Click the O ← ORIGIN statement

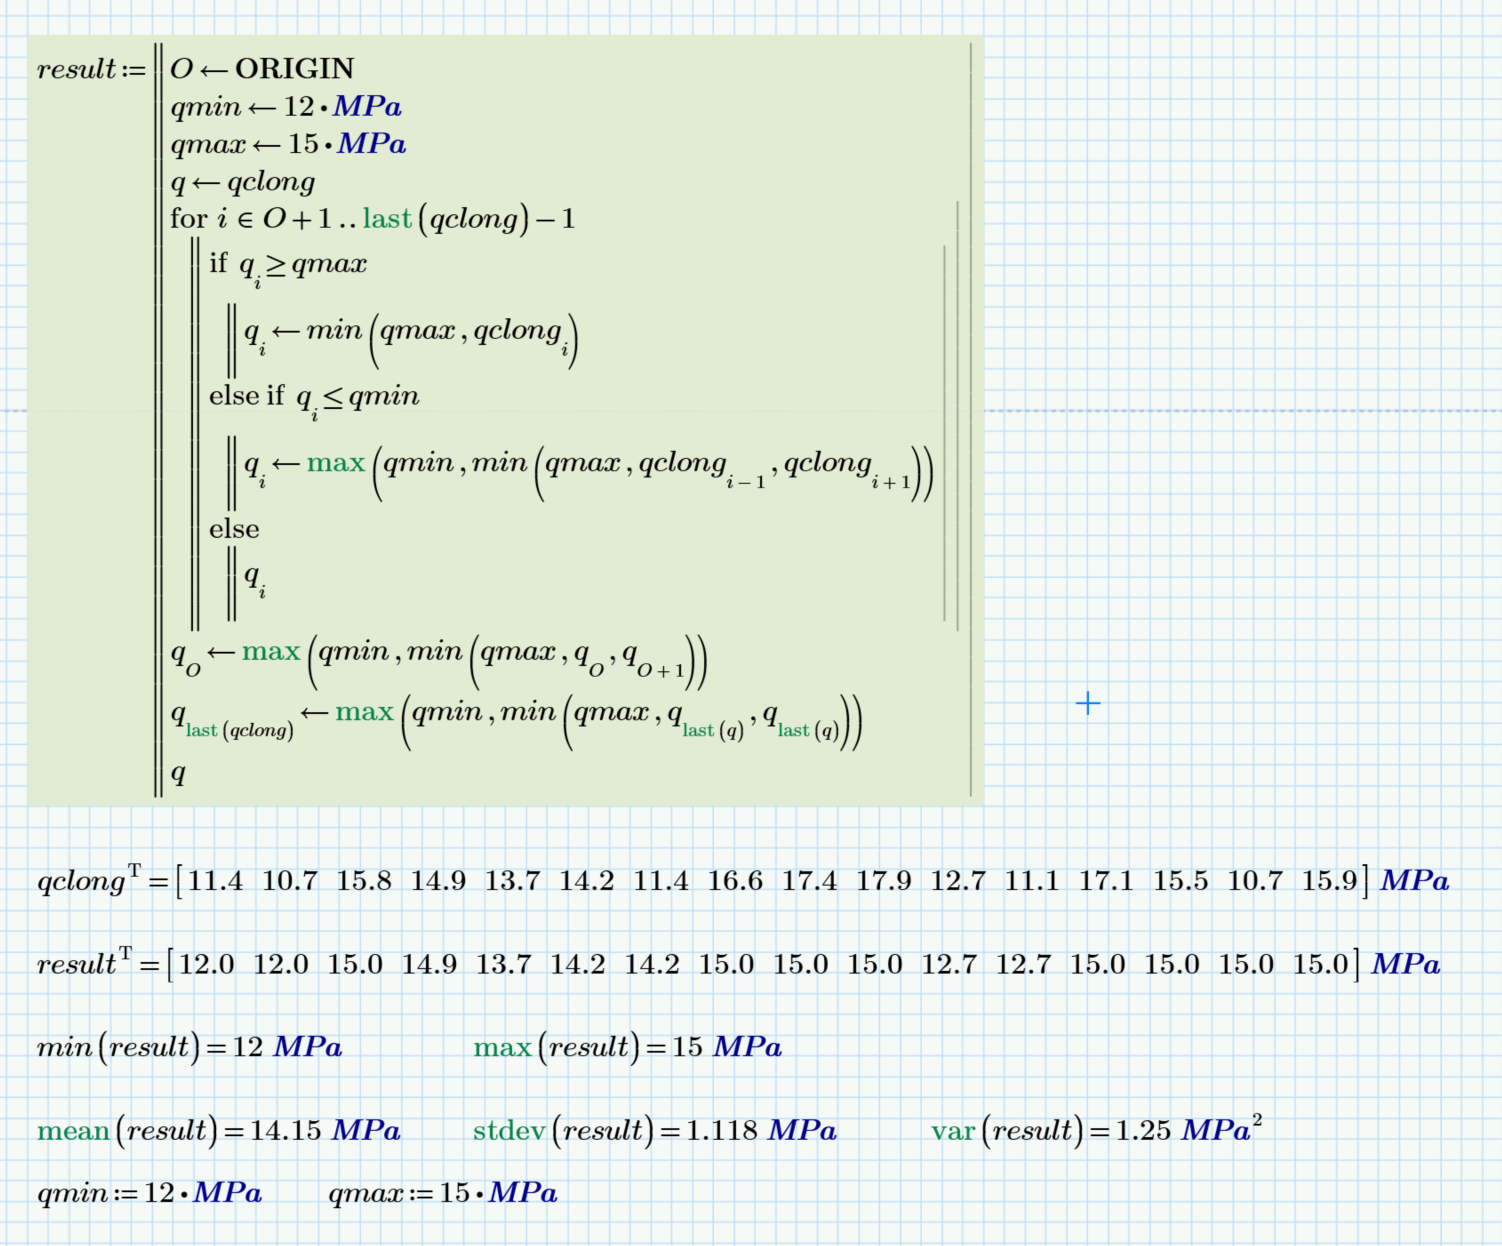point(263,69)
